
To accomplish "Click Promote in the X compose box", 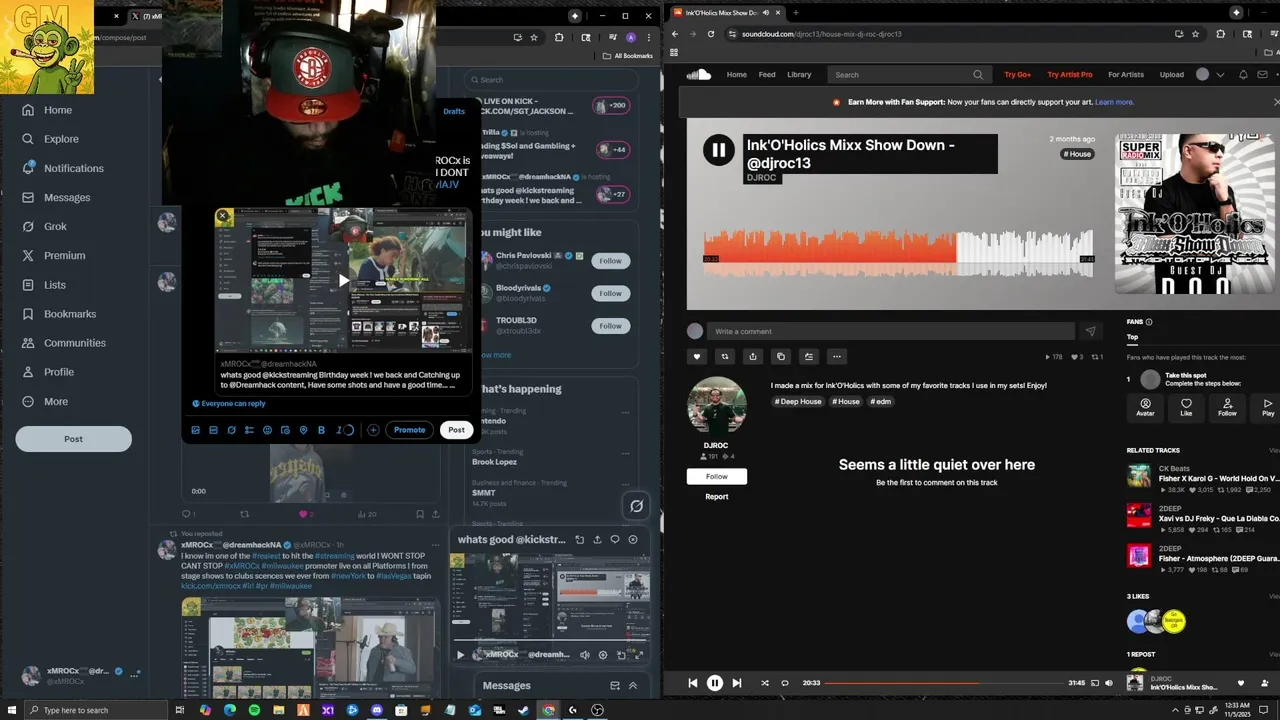I will point(409,430).
